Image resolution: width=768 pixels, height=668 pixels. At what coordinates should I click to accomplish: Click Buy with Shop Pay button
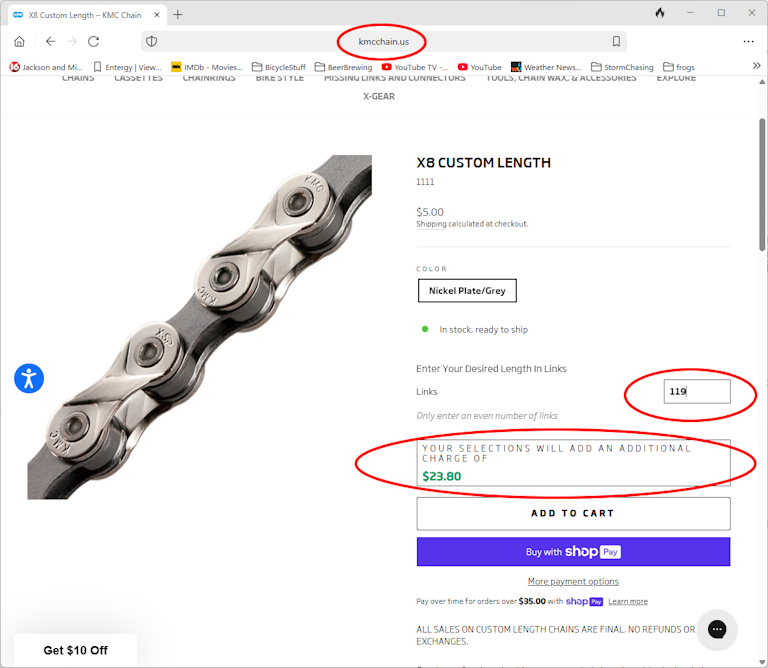[x=573, y=552]
